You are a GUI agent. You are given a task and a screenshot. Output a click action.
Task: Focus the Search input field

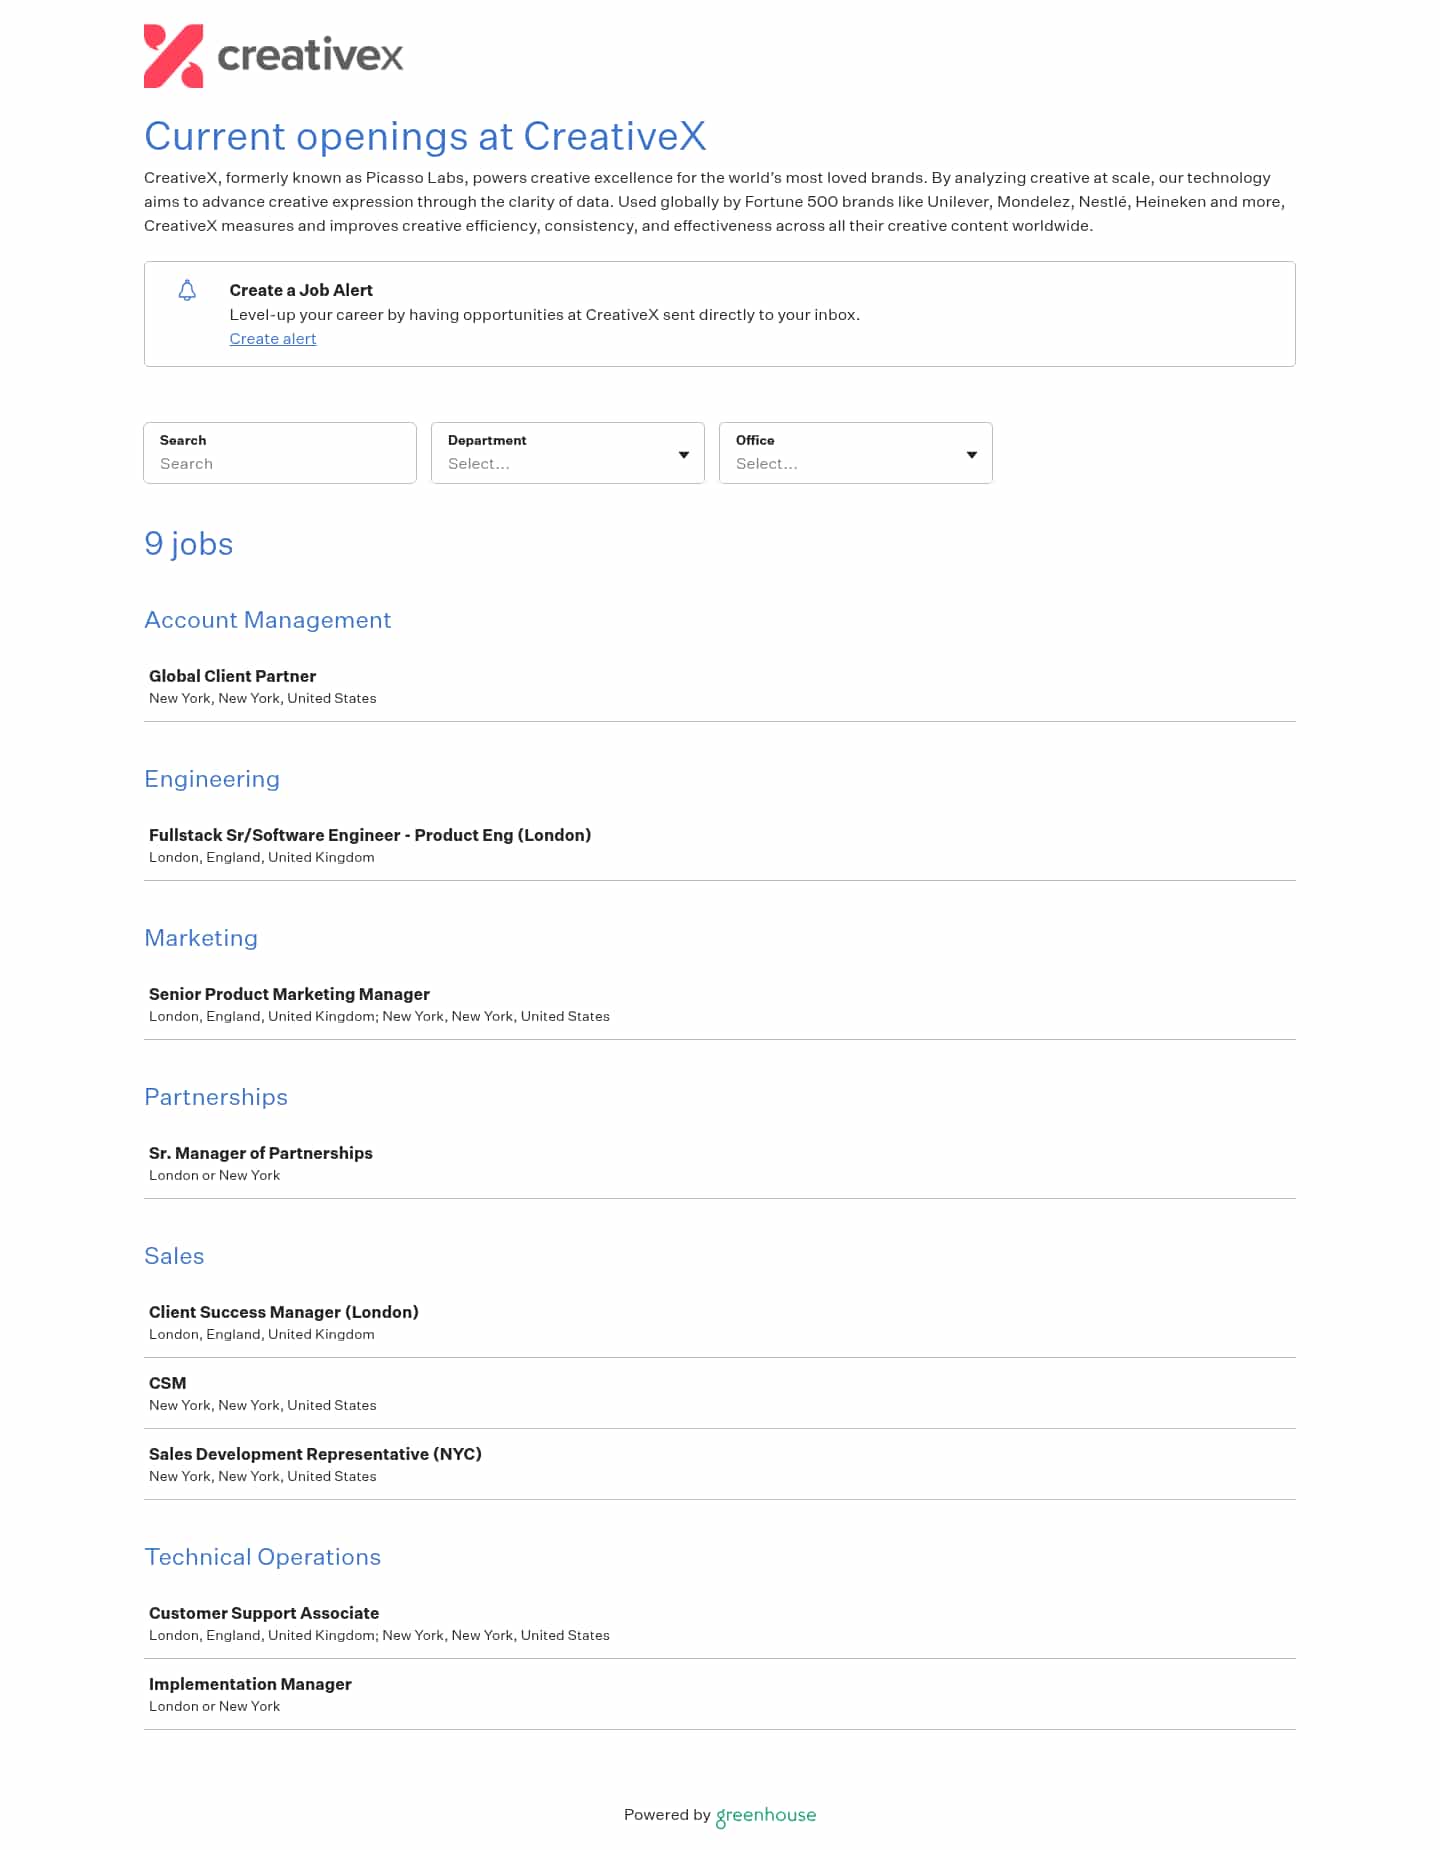[x=280, y=463]
